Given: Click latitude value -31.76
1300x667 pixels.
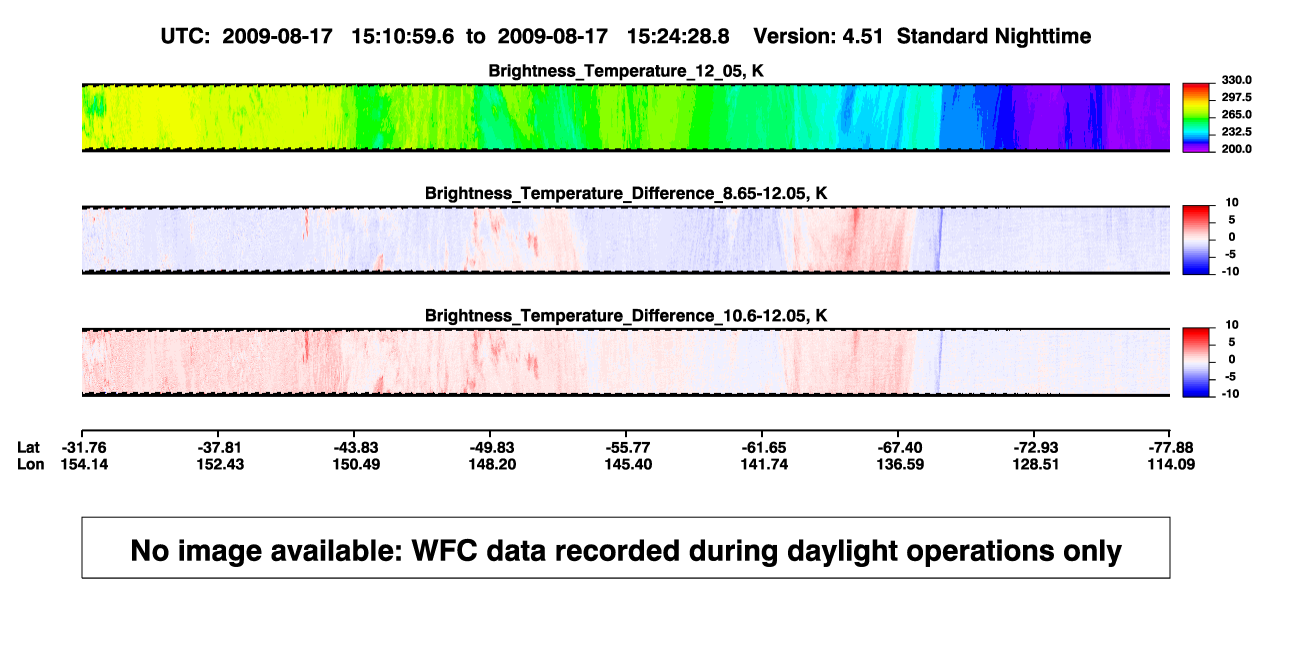Looking at the screenshot, I should tap(82, 447).
